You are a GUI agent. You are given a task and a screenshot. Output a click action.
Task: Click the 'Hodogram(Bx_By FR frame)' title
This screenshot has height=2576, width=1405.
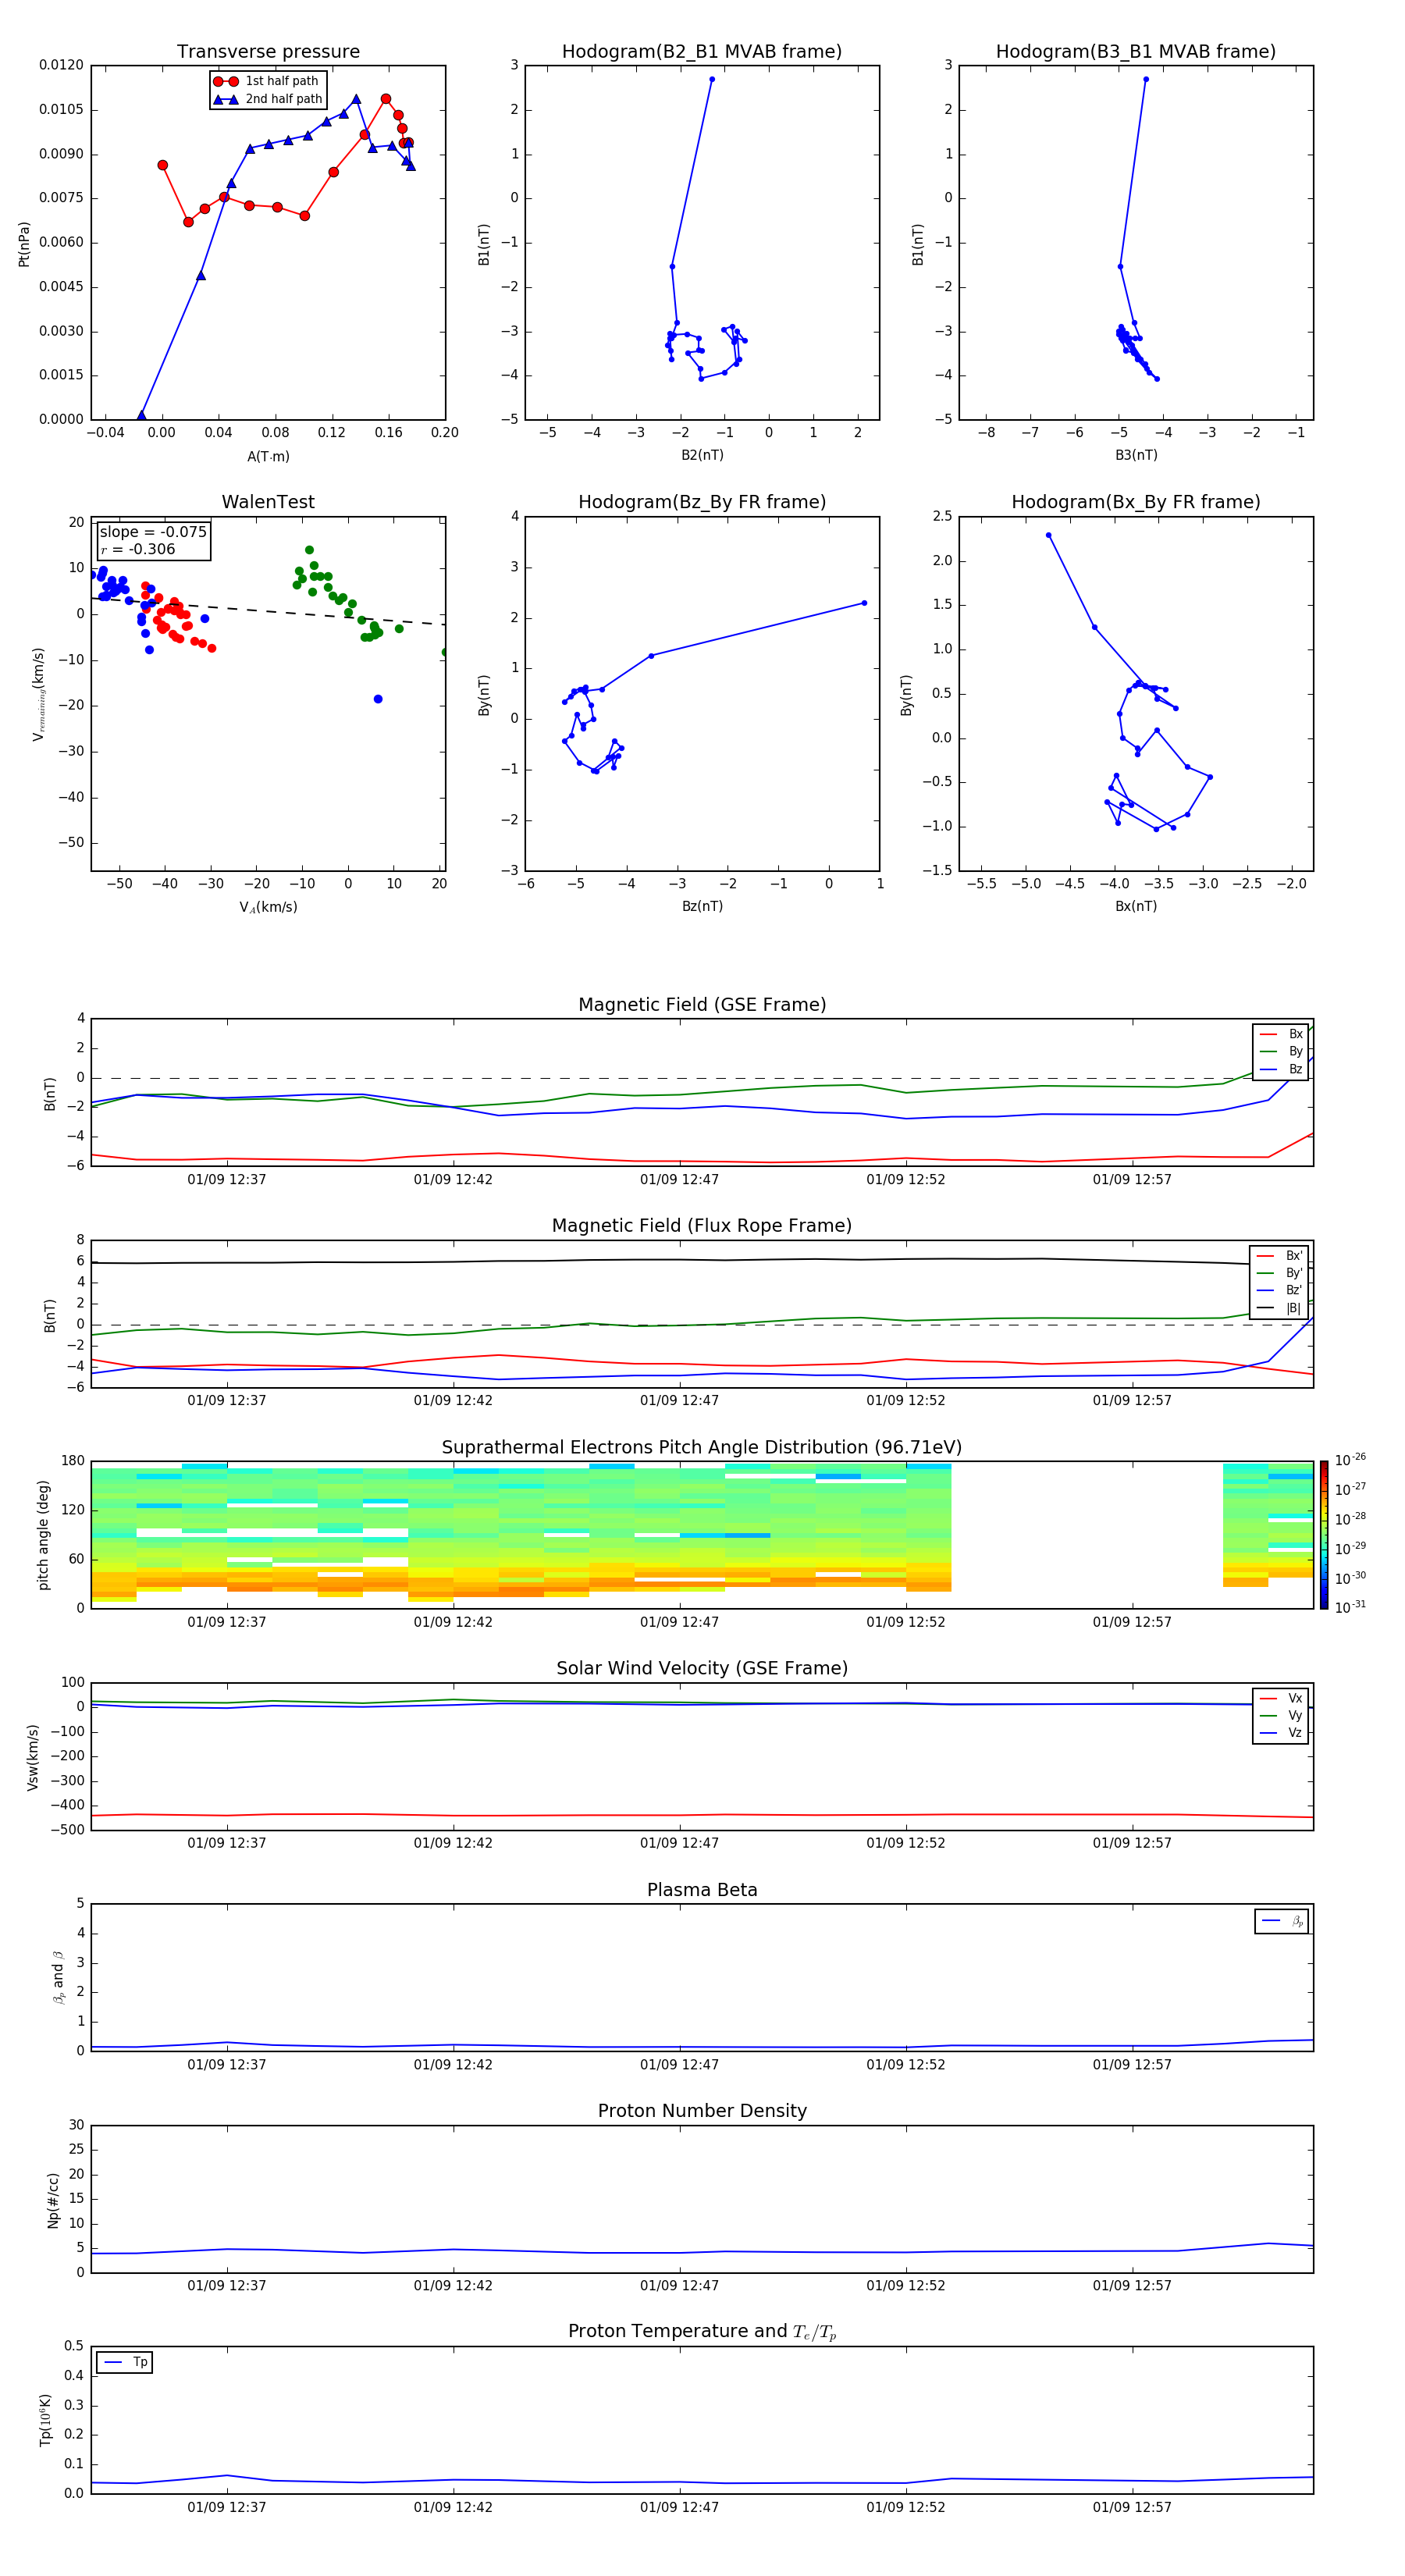tap(1136, 502)
